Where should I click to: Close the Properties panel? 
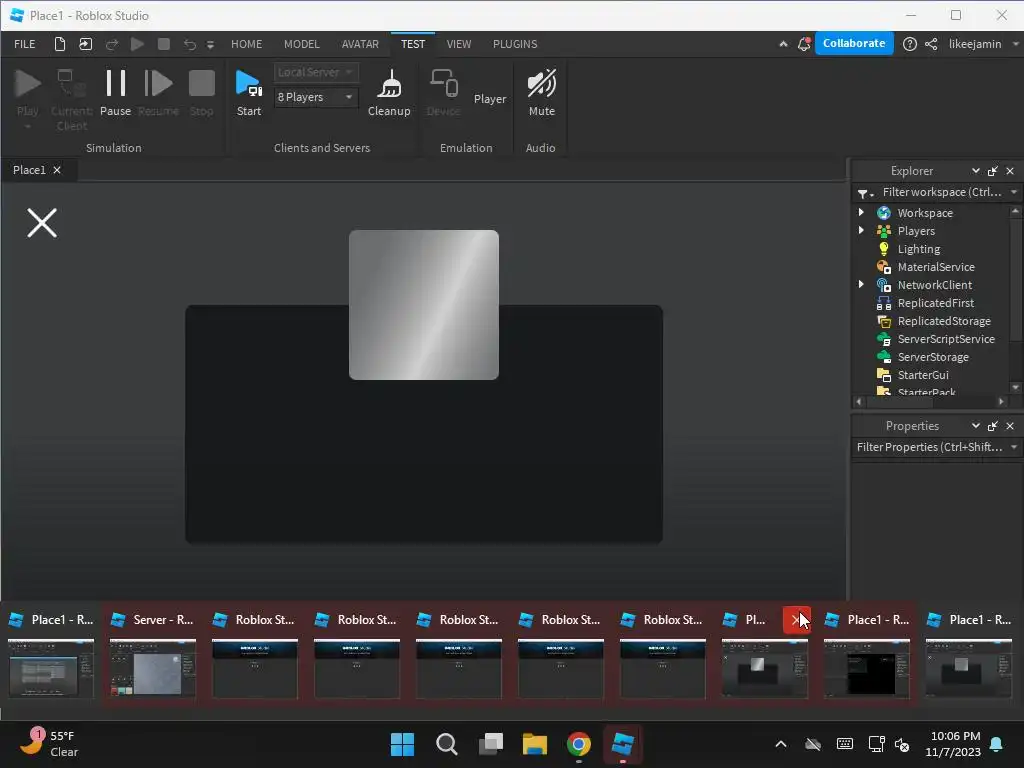coord(1010,425)
